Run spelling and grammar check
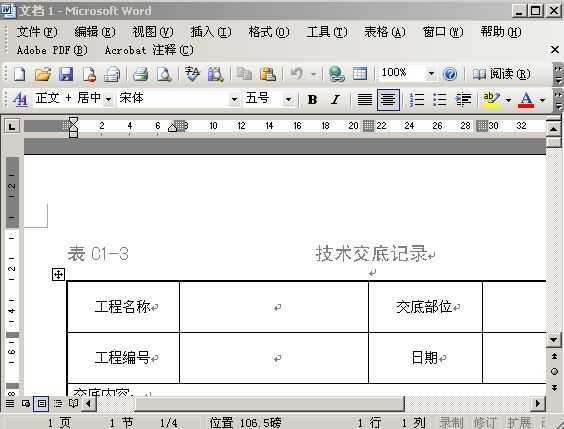 click(192, 74)
